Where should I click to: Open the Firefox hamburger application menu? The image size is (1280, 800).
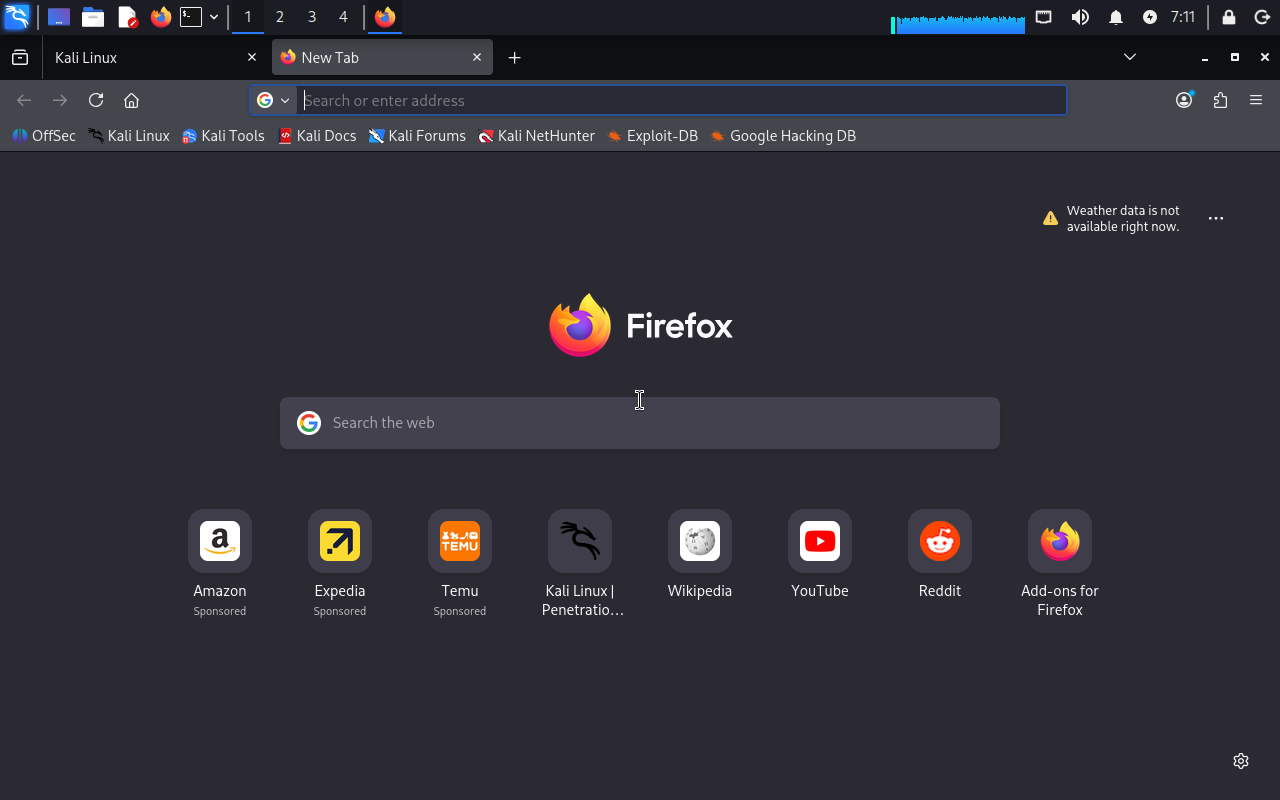(x=1256, y=100)
